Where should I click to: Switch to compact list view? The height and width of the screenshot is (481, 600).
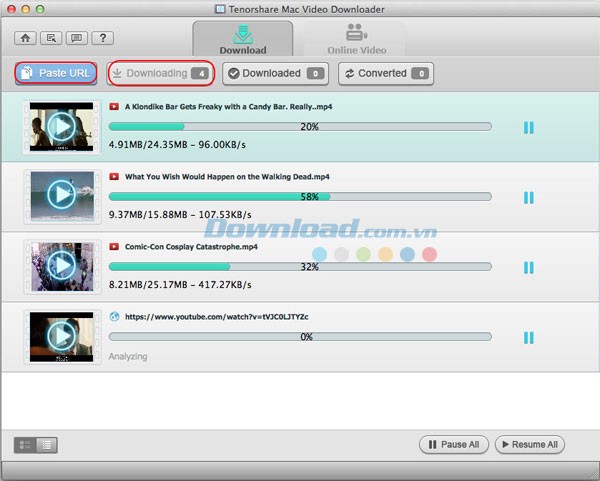47,445
